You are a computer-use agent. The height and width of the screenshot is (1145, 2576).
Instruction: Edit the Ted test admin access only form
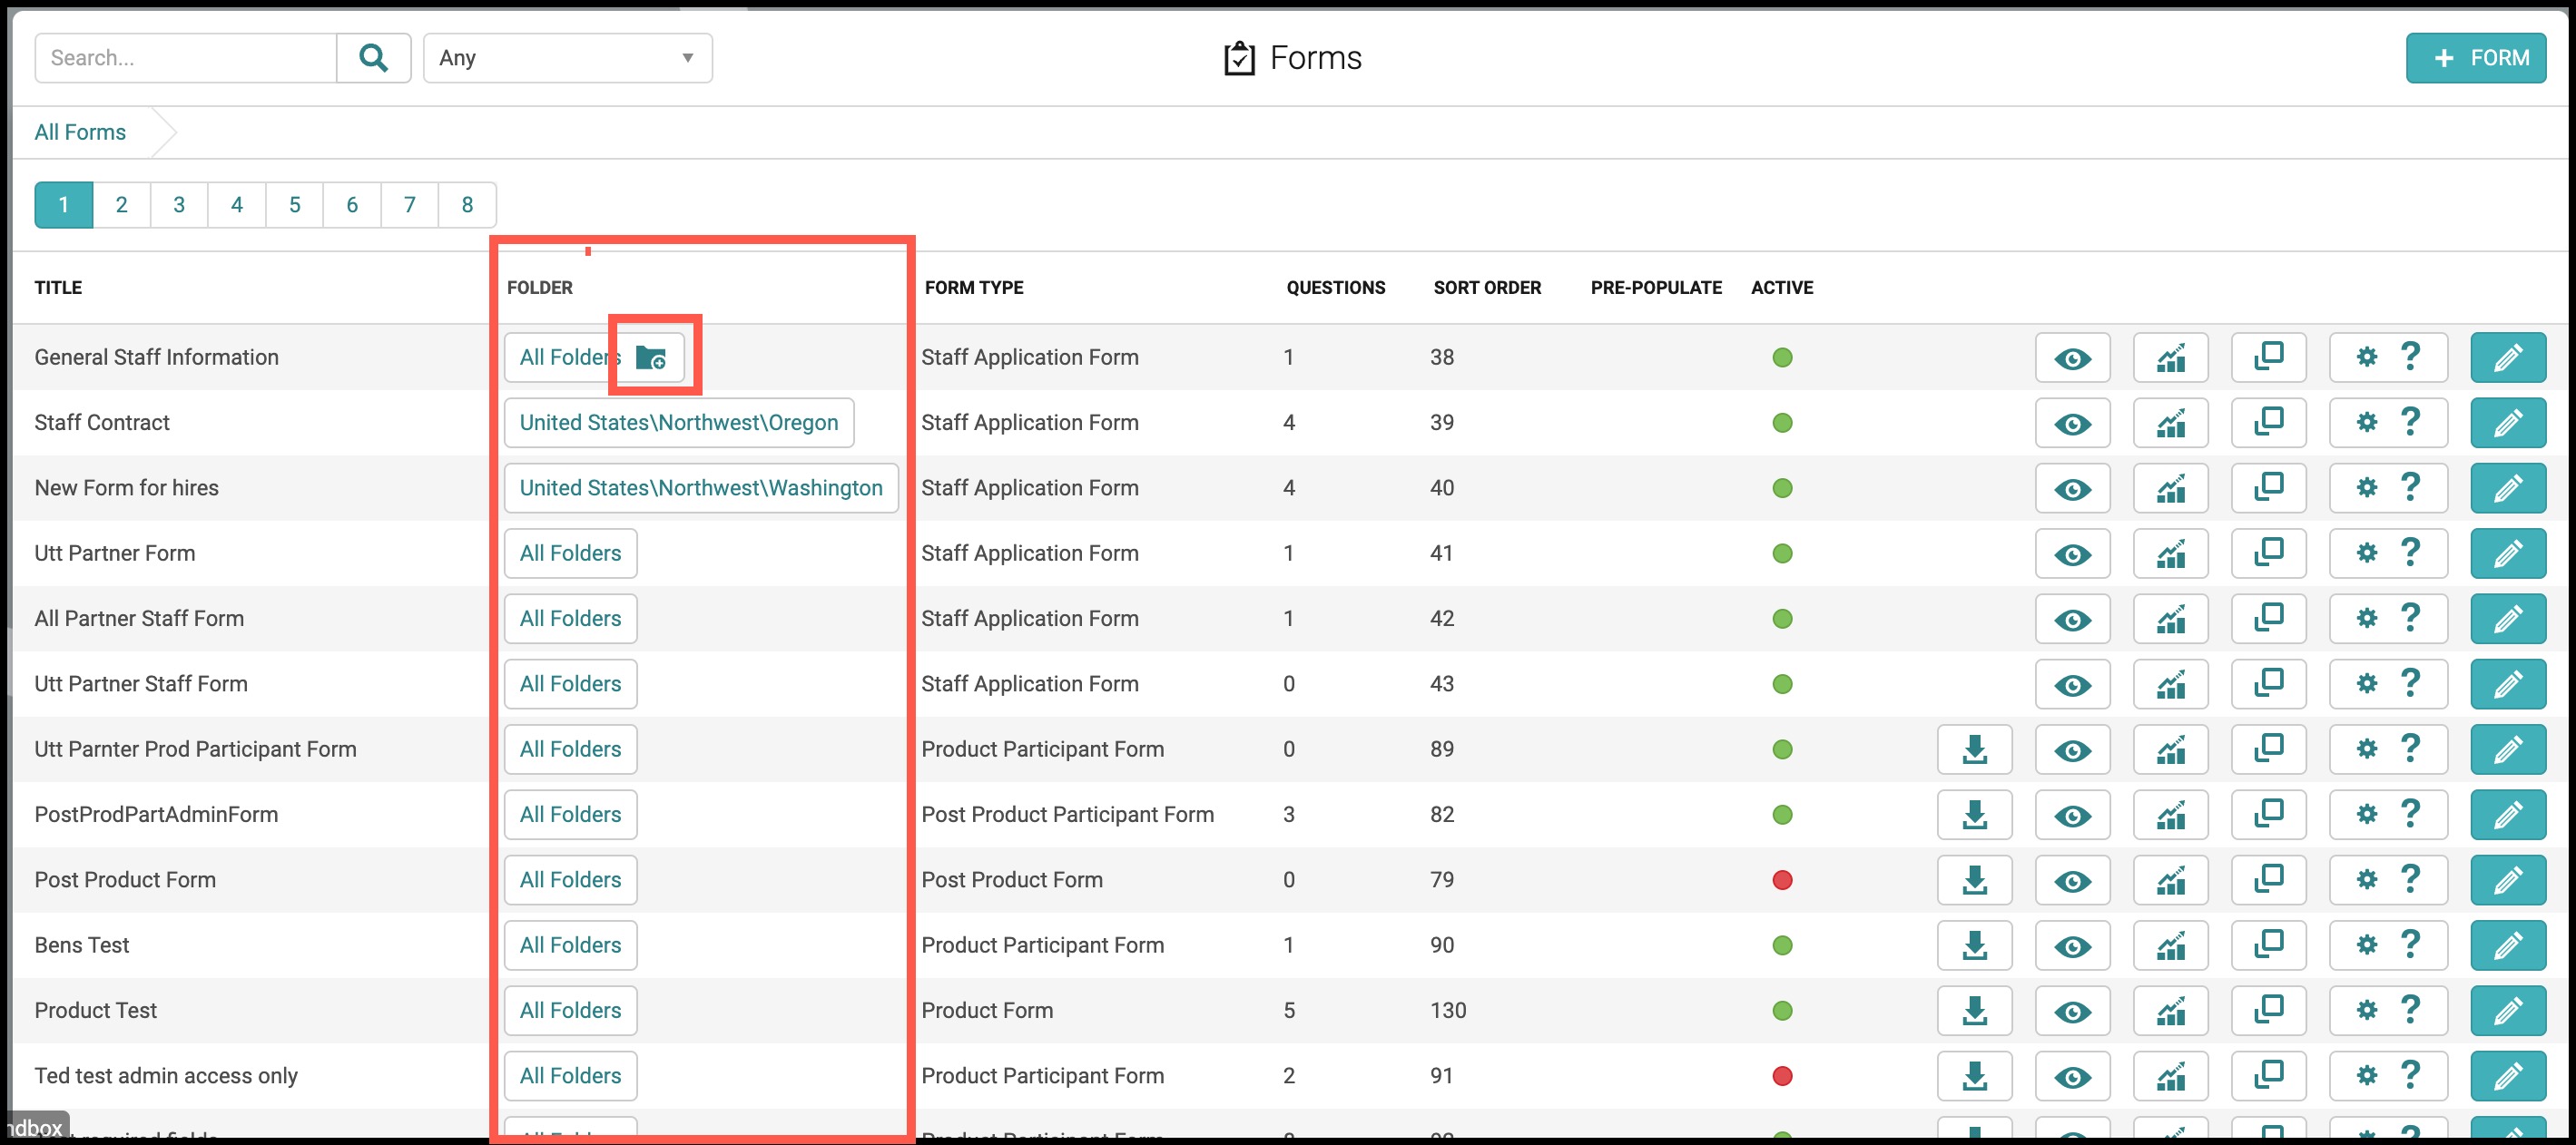tap(2508, 1076)
